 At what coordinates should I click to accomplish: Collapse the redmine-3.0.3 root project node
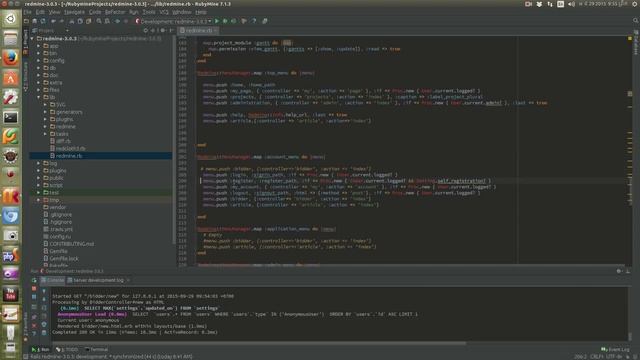tap(32, 39)
